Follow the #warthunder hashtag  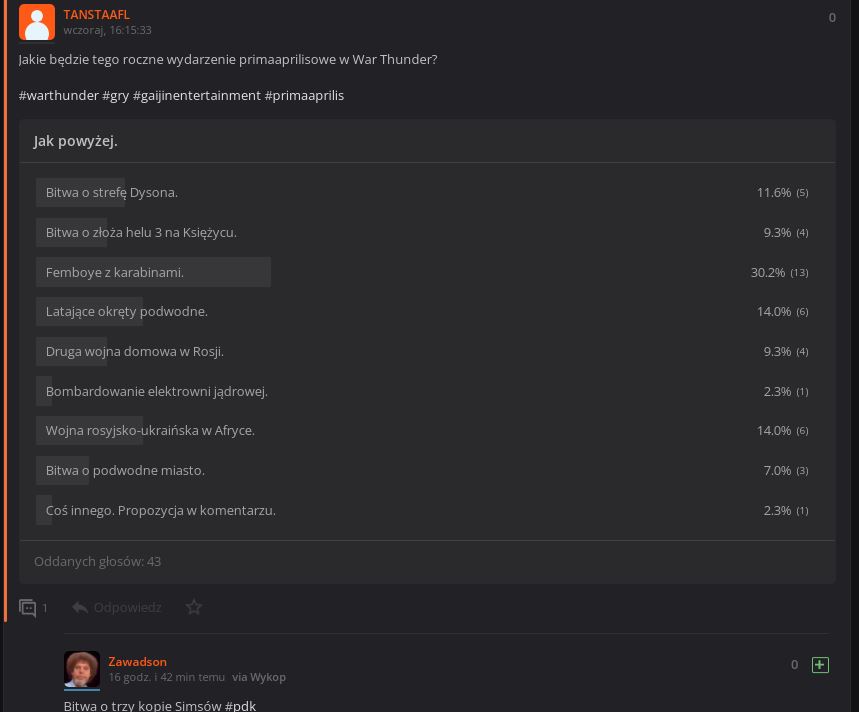click(59, 95)
